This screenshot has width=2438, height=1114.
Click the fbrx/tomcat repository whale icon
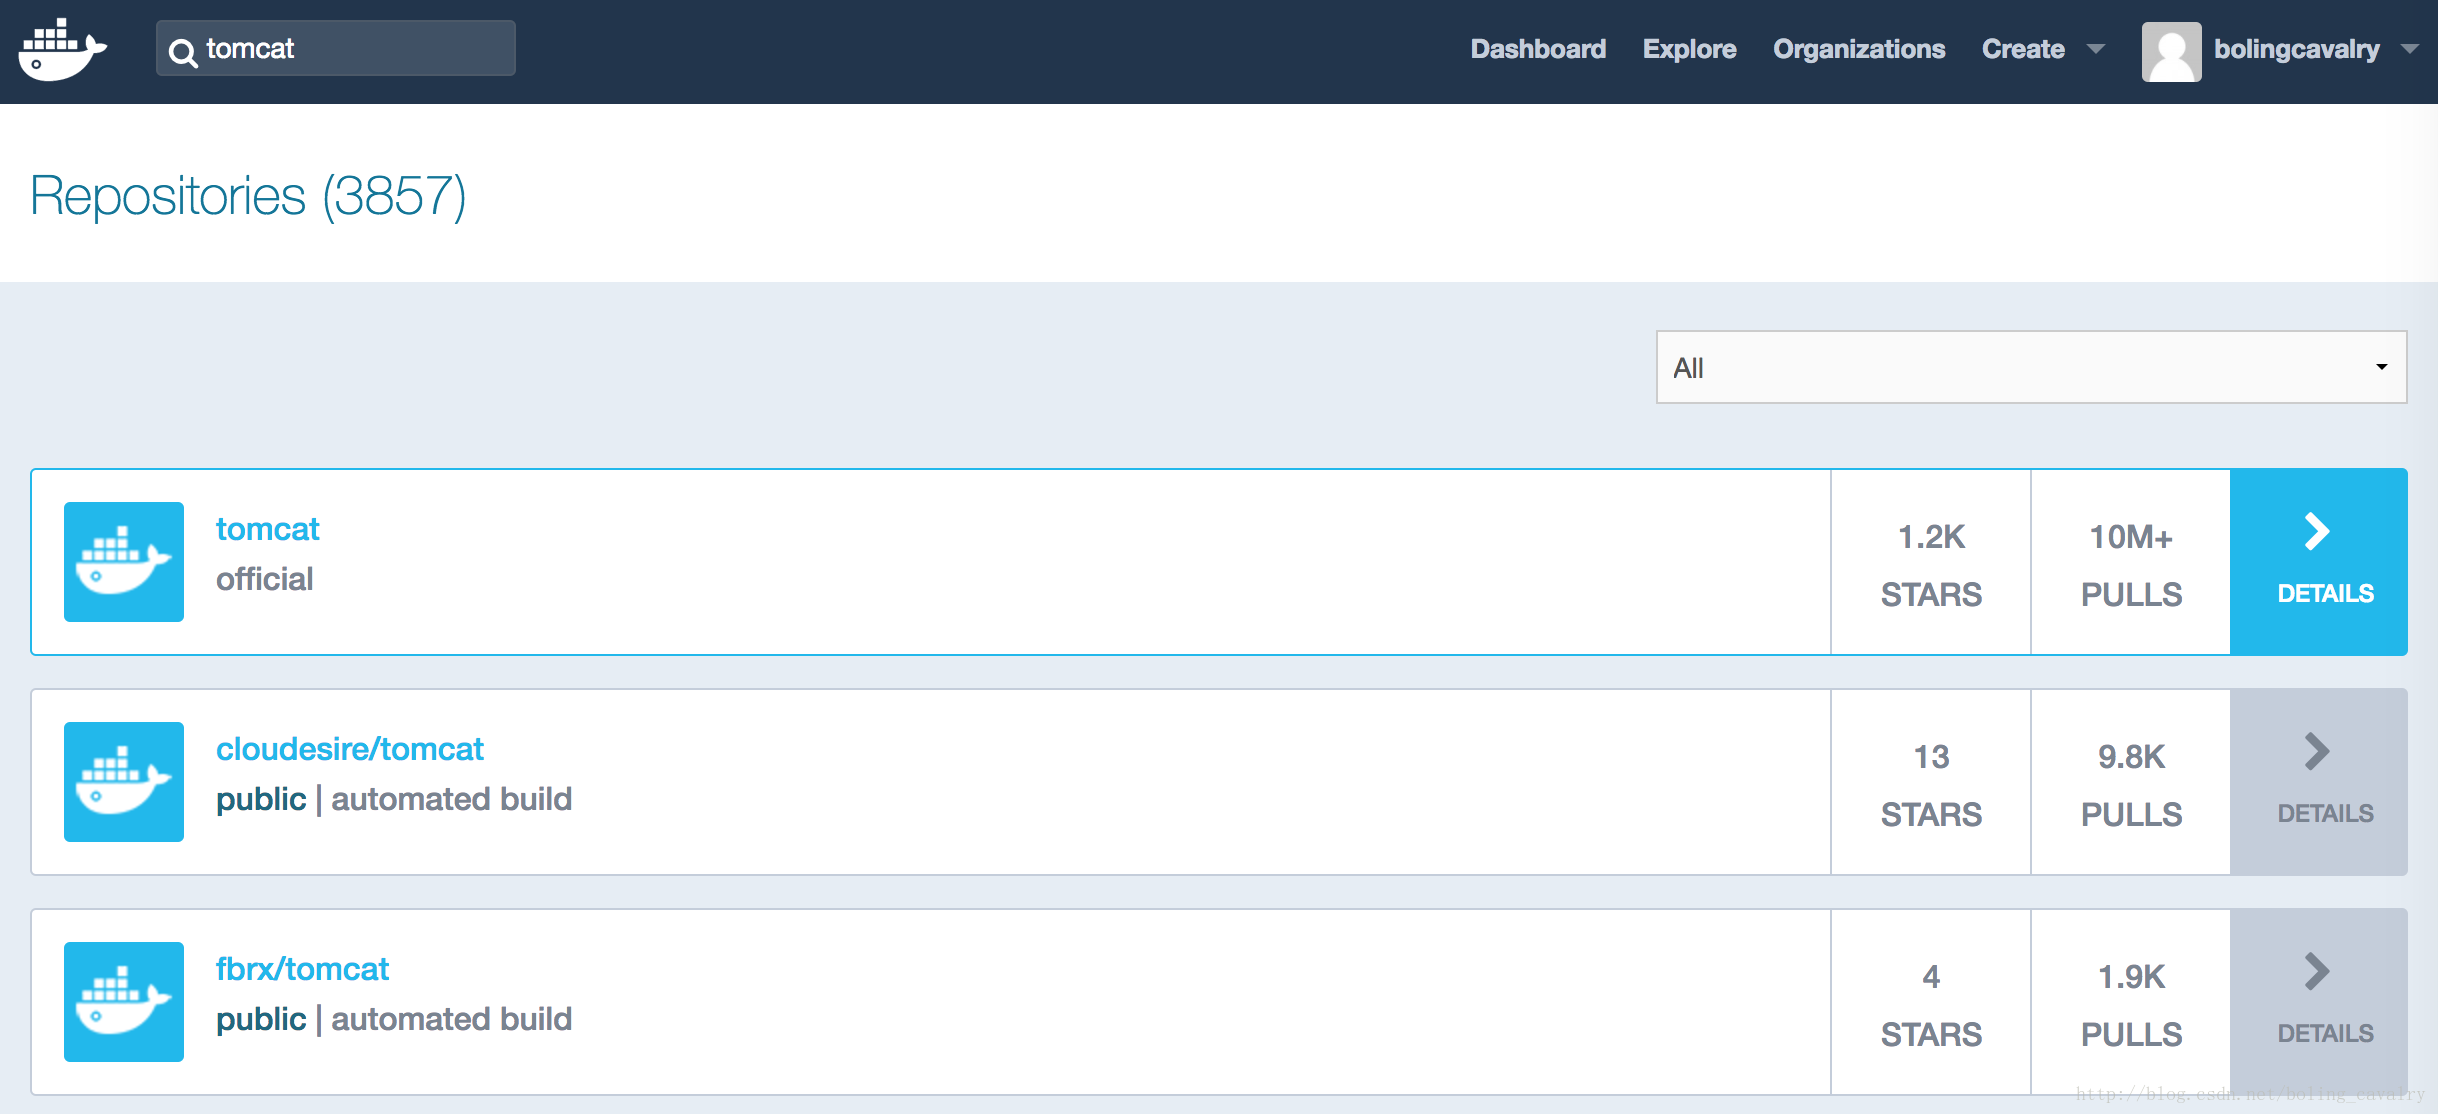click(124, 1002)
